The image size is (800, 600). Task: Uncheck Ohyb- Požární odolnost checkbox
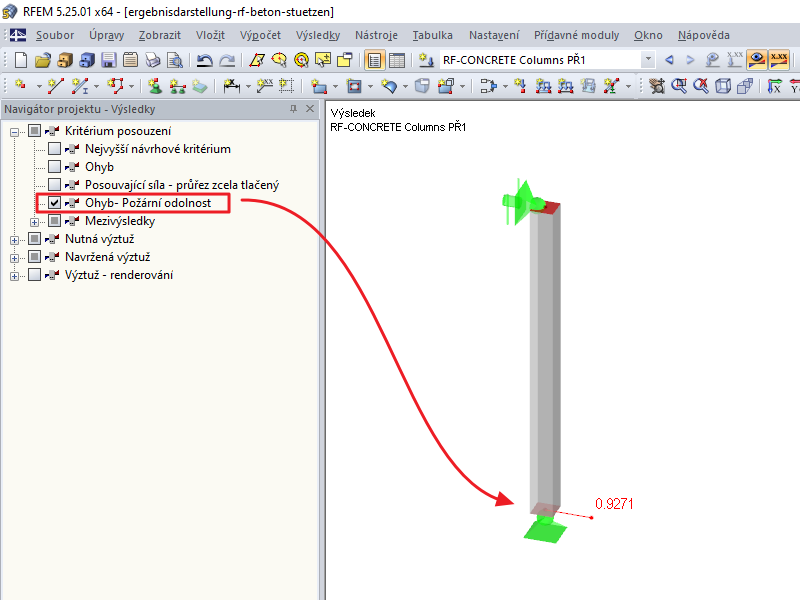coord(54,203)
